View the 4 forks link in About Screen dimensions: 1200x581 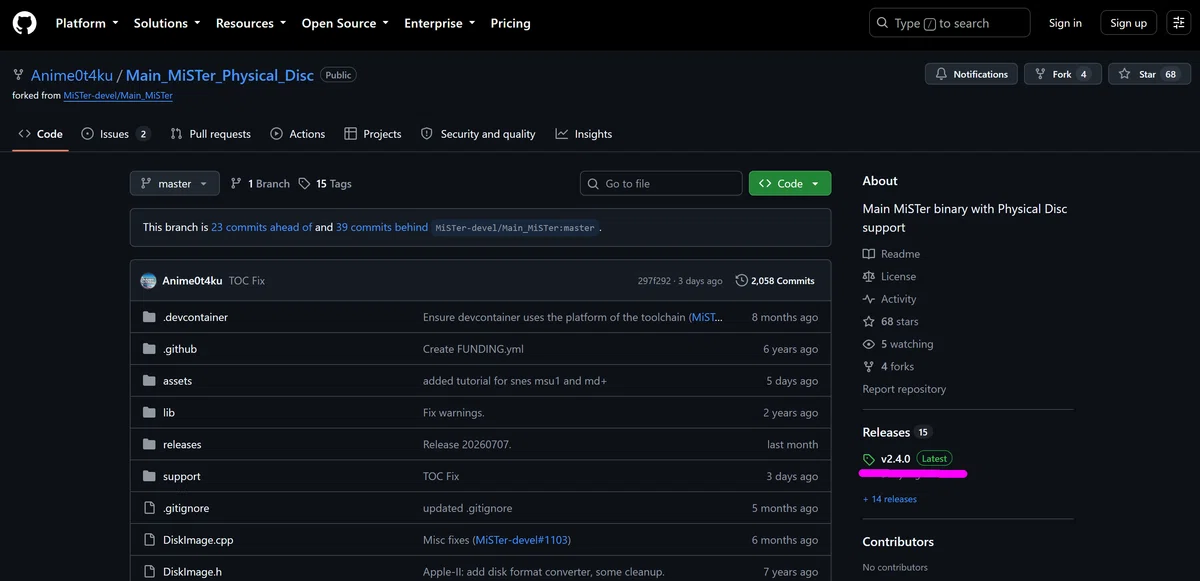coord(888,367)
